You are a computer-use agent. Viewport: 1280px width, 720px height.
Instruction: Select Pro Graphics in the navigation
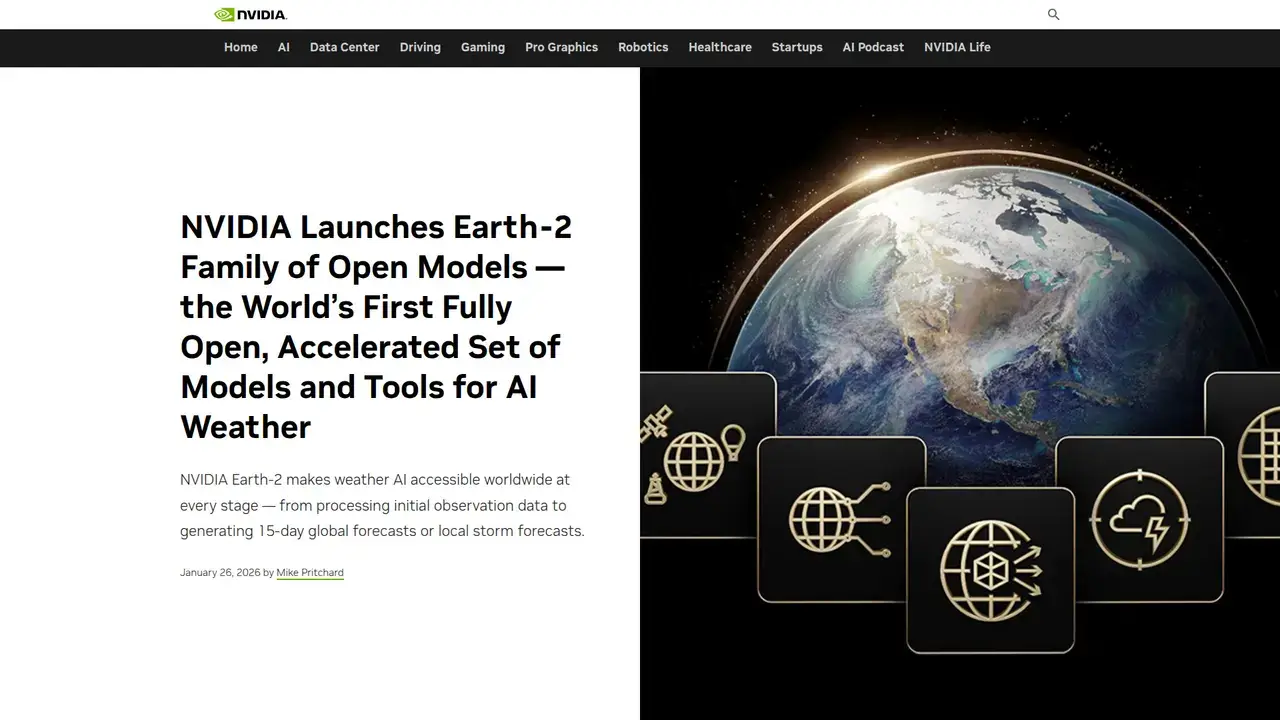[561, 47]
